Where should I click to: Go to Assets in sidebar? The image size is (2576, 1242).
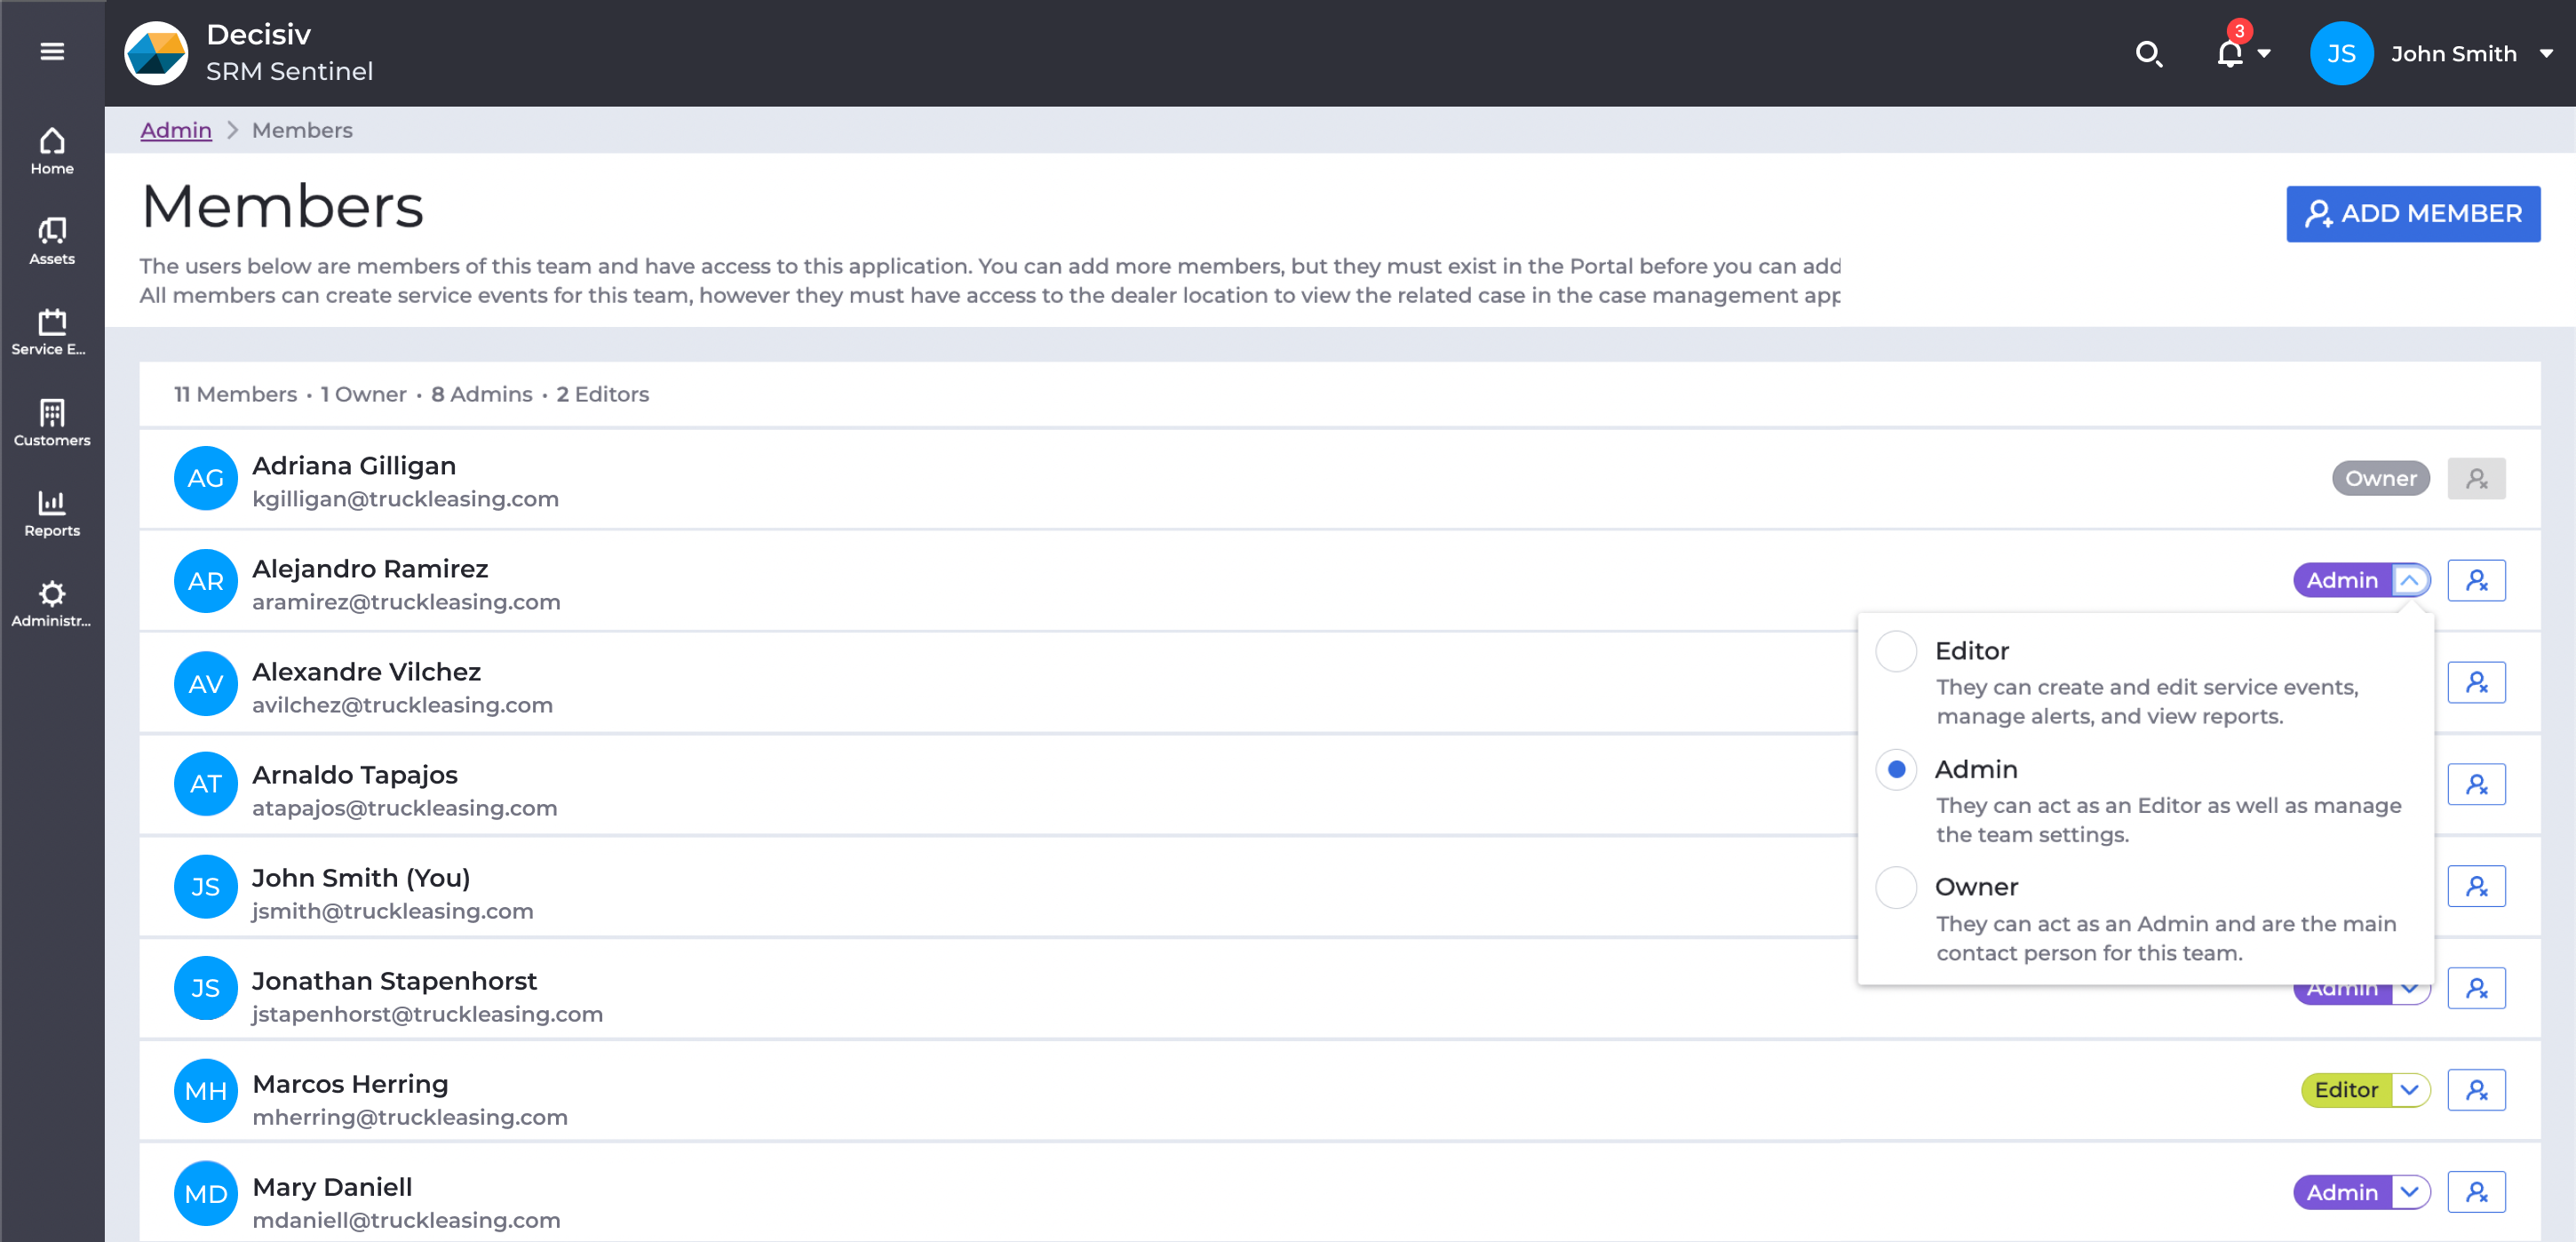click(52, 241)
